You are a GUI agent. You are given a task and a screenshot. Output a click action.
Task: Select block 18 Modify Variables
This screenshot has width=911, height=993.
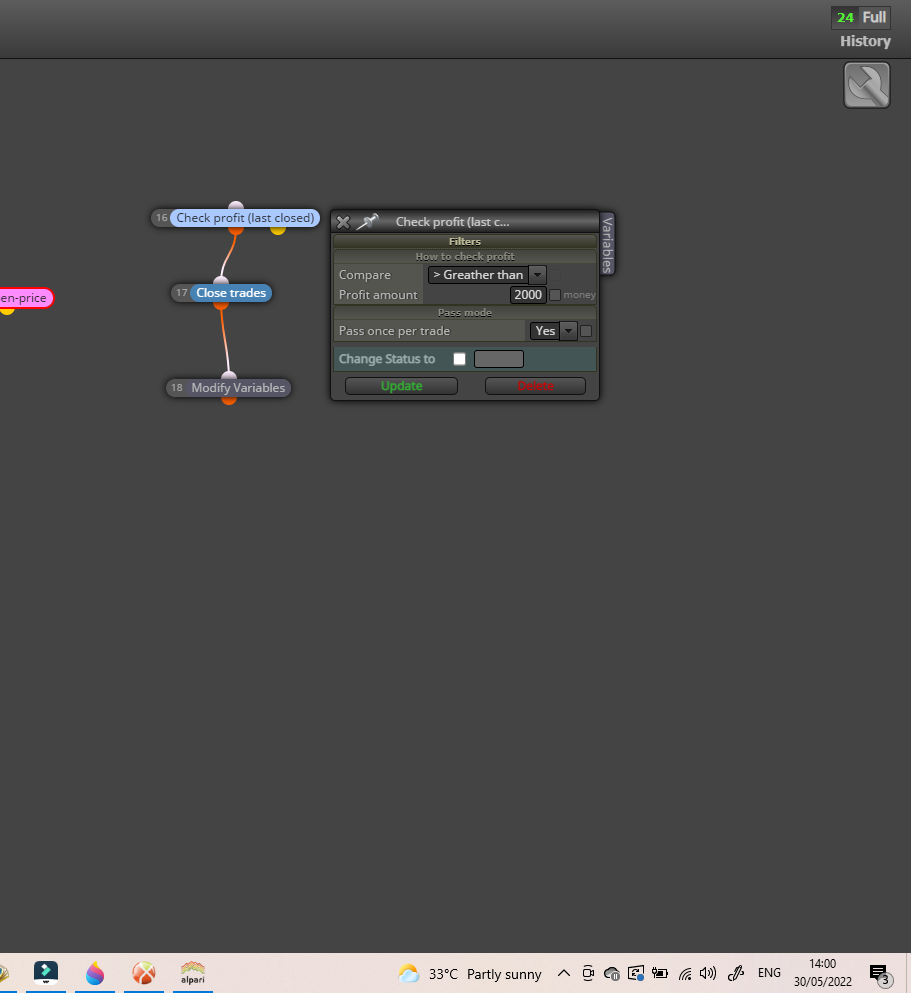click(x=237, y=388)
